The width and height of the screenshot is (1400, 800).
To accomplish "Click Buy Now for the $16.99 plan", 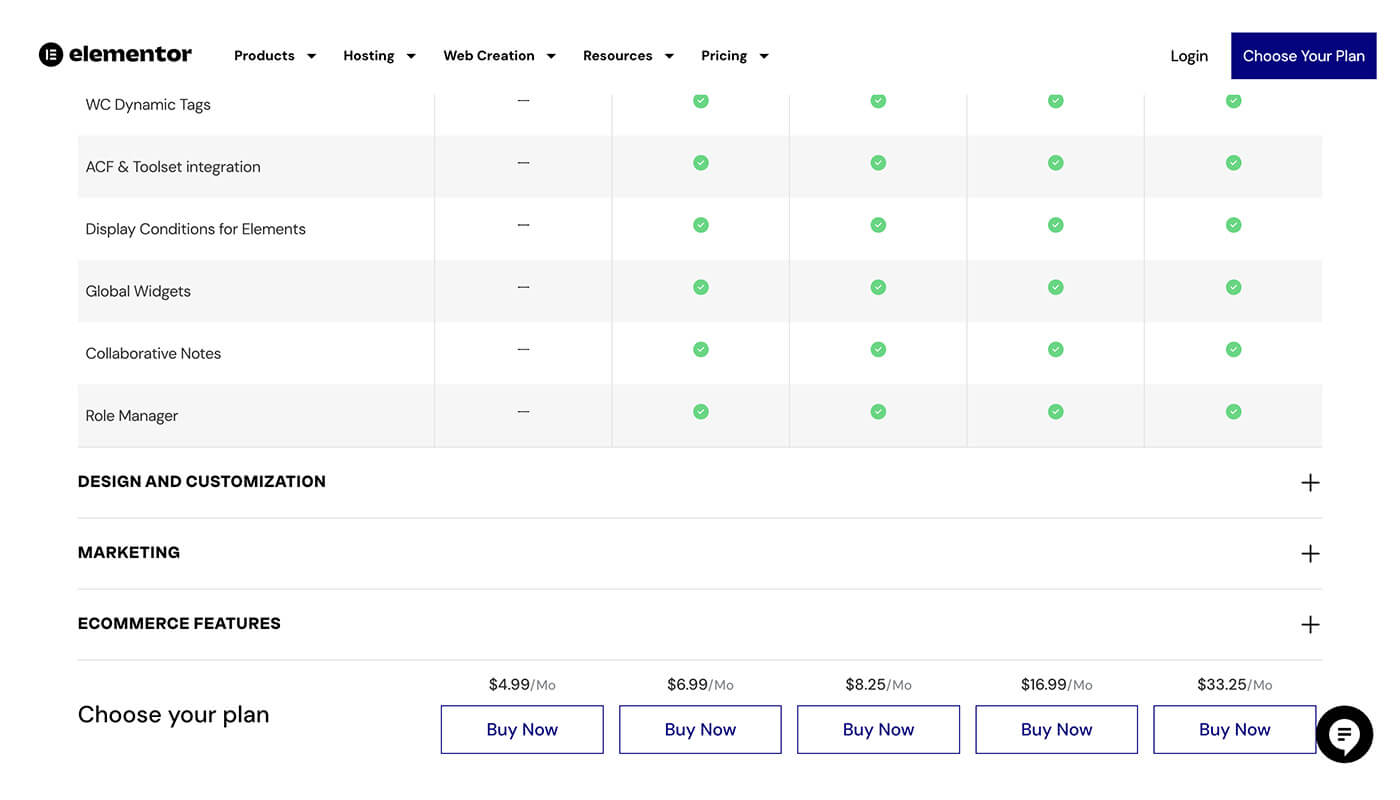I will coord(1056,729).
